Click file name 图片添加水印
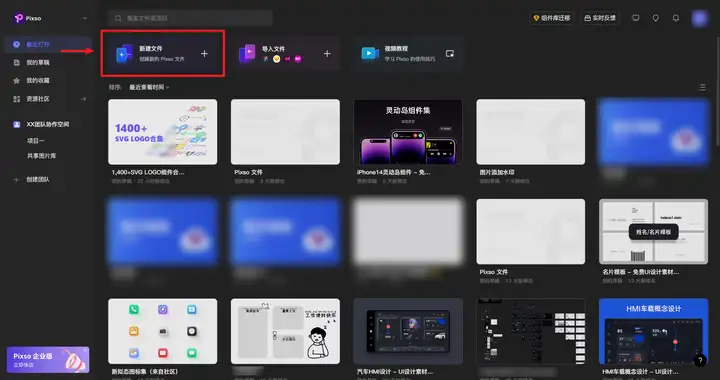 (497, 173)
